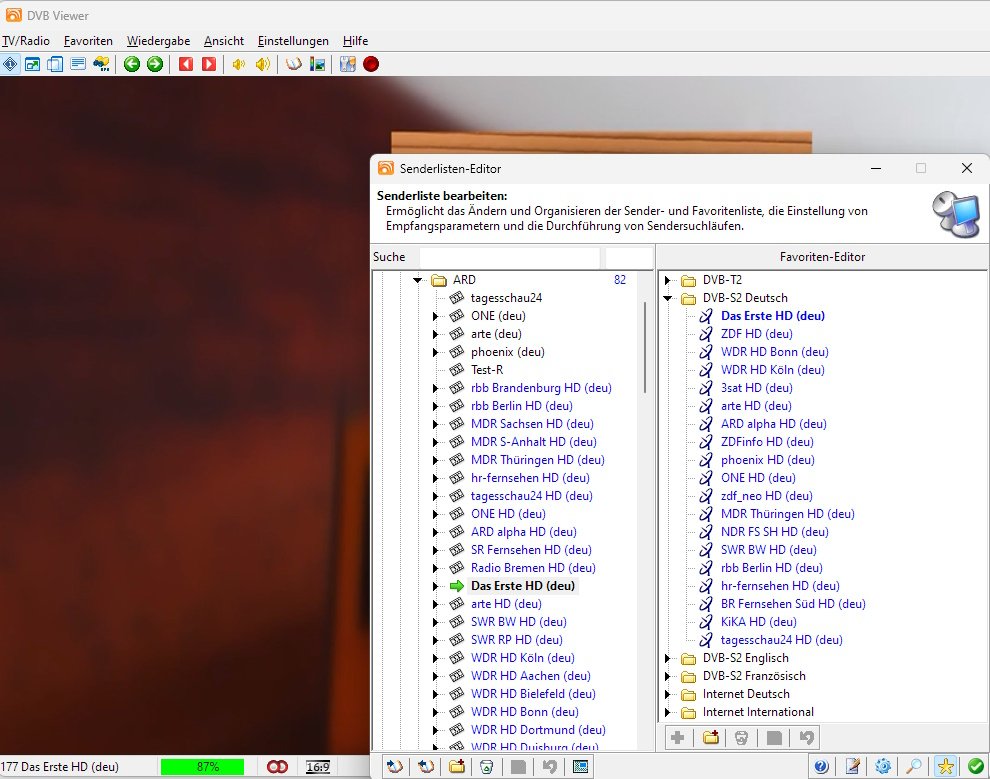Click the green next channel arrow

[155, 64]
